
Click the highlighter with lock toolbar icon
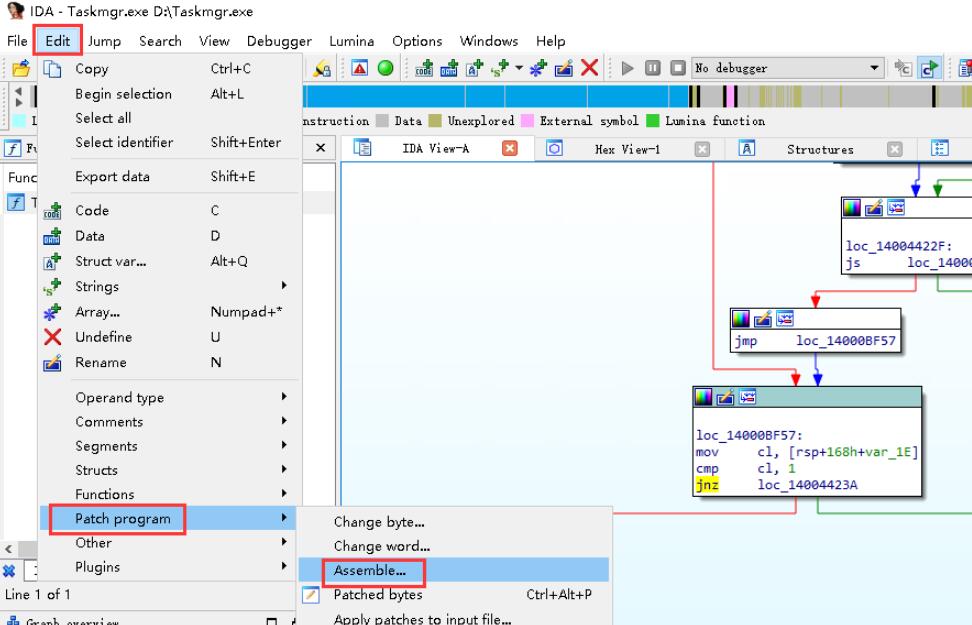321,68
